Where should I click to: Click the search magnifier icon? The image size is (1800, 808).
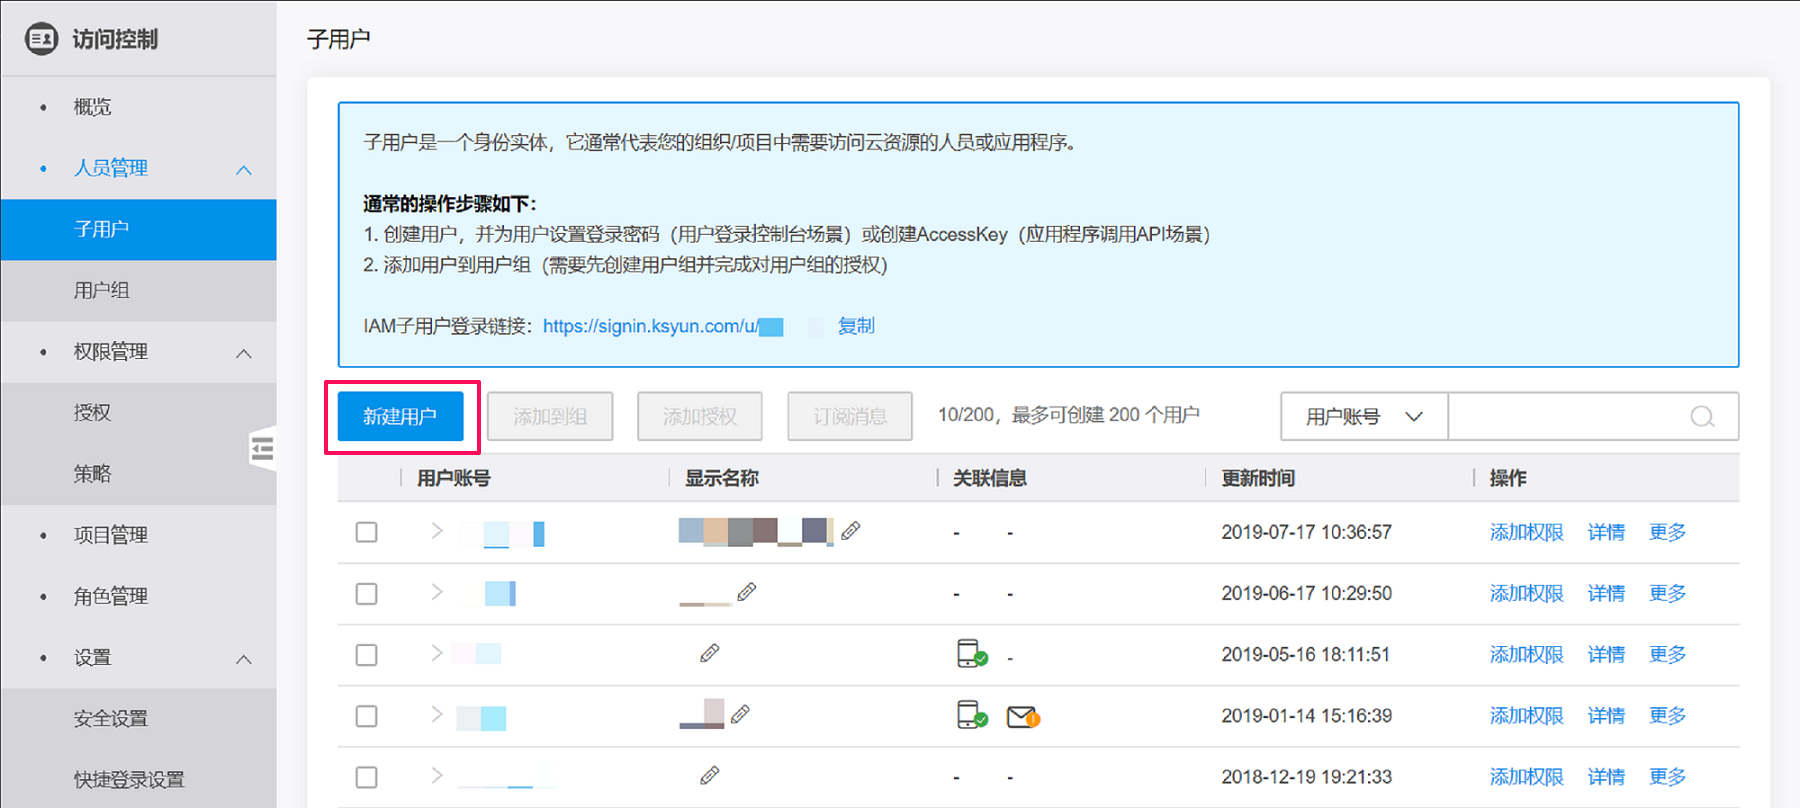tap(1702, 416)
